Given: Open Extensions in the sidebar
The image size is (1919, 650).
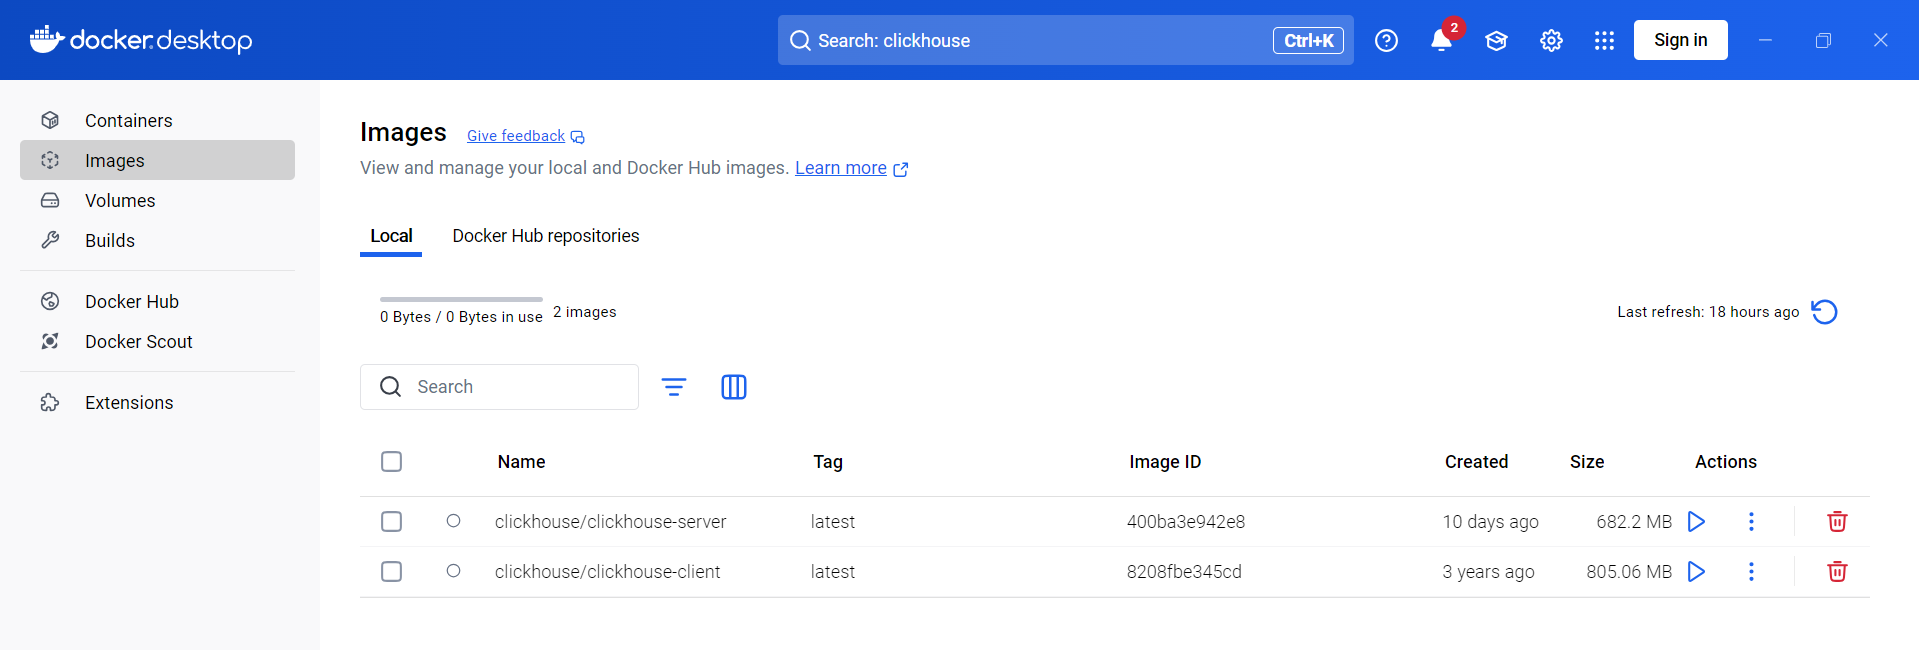Looking at the screenshot, I should 157,402.
